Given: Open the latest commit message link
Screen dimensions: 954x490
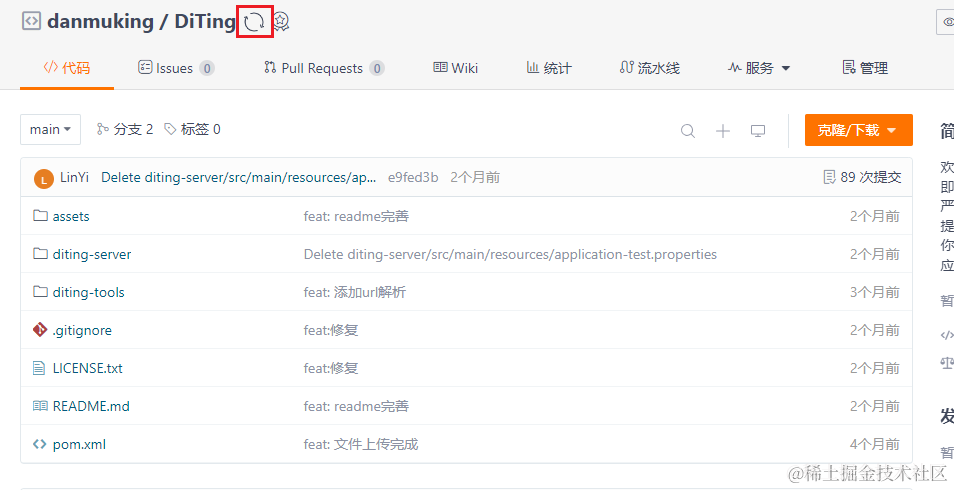Looking at the screenshot, I should [x=238, y=178].
